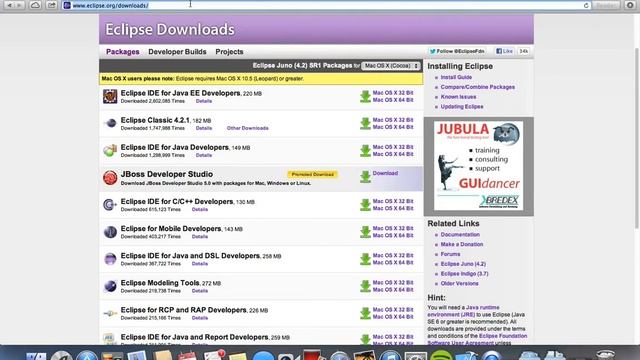The height and width of the screenshot is (360, 640).
Task: Click the green download arrow for Java and DSL Developers
Action: pyautogui.click(x=365, y=259)
